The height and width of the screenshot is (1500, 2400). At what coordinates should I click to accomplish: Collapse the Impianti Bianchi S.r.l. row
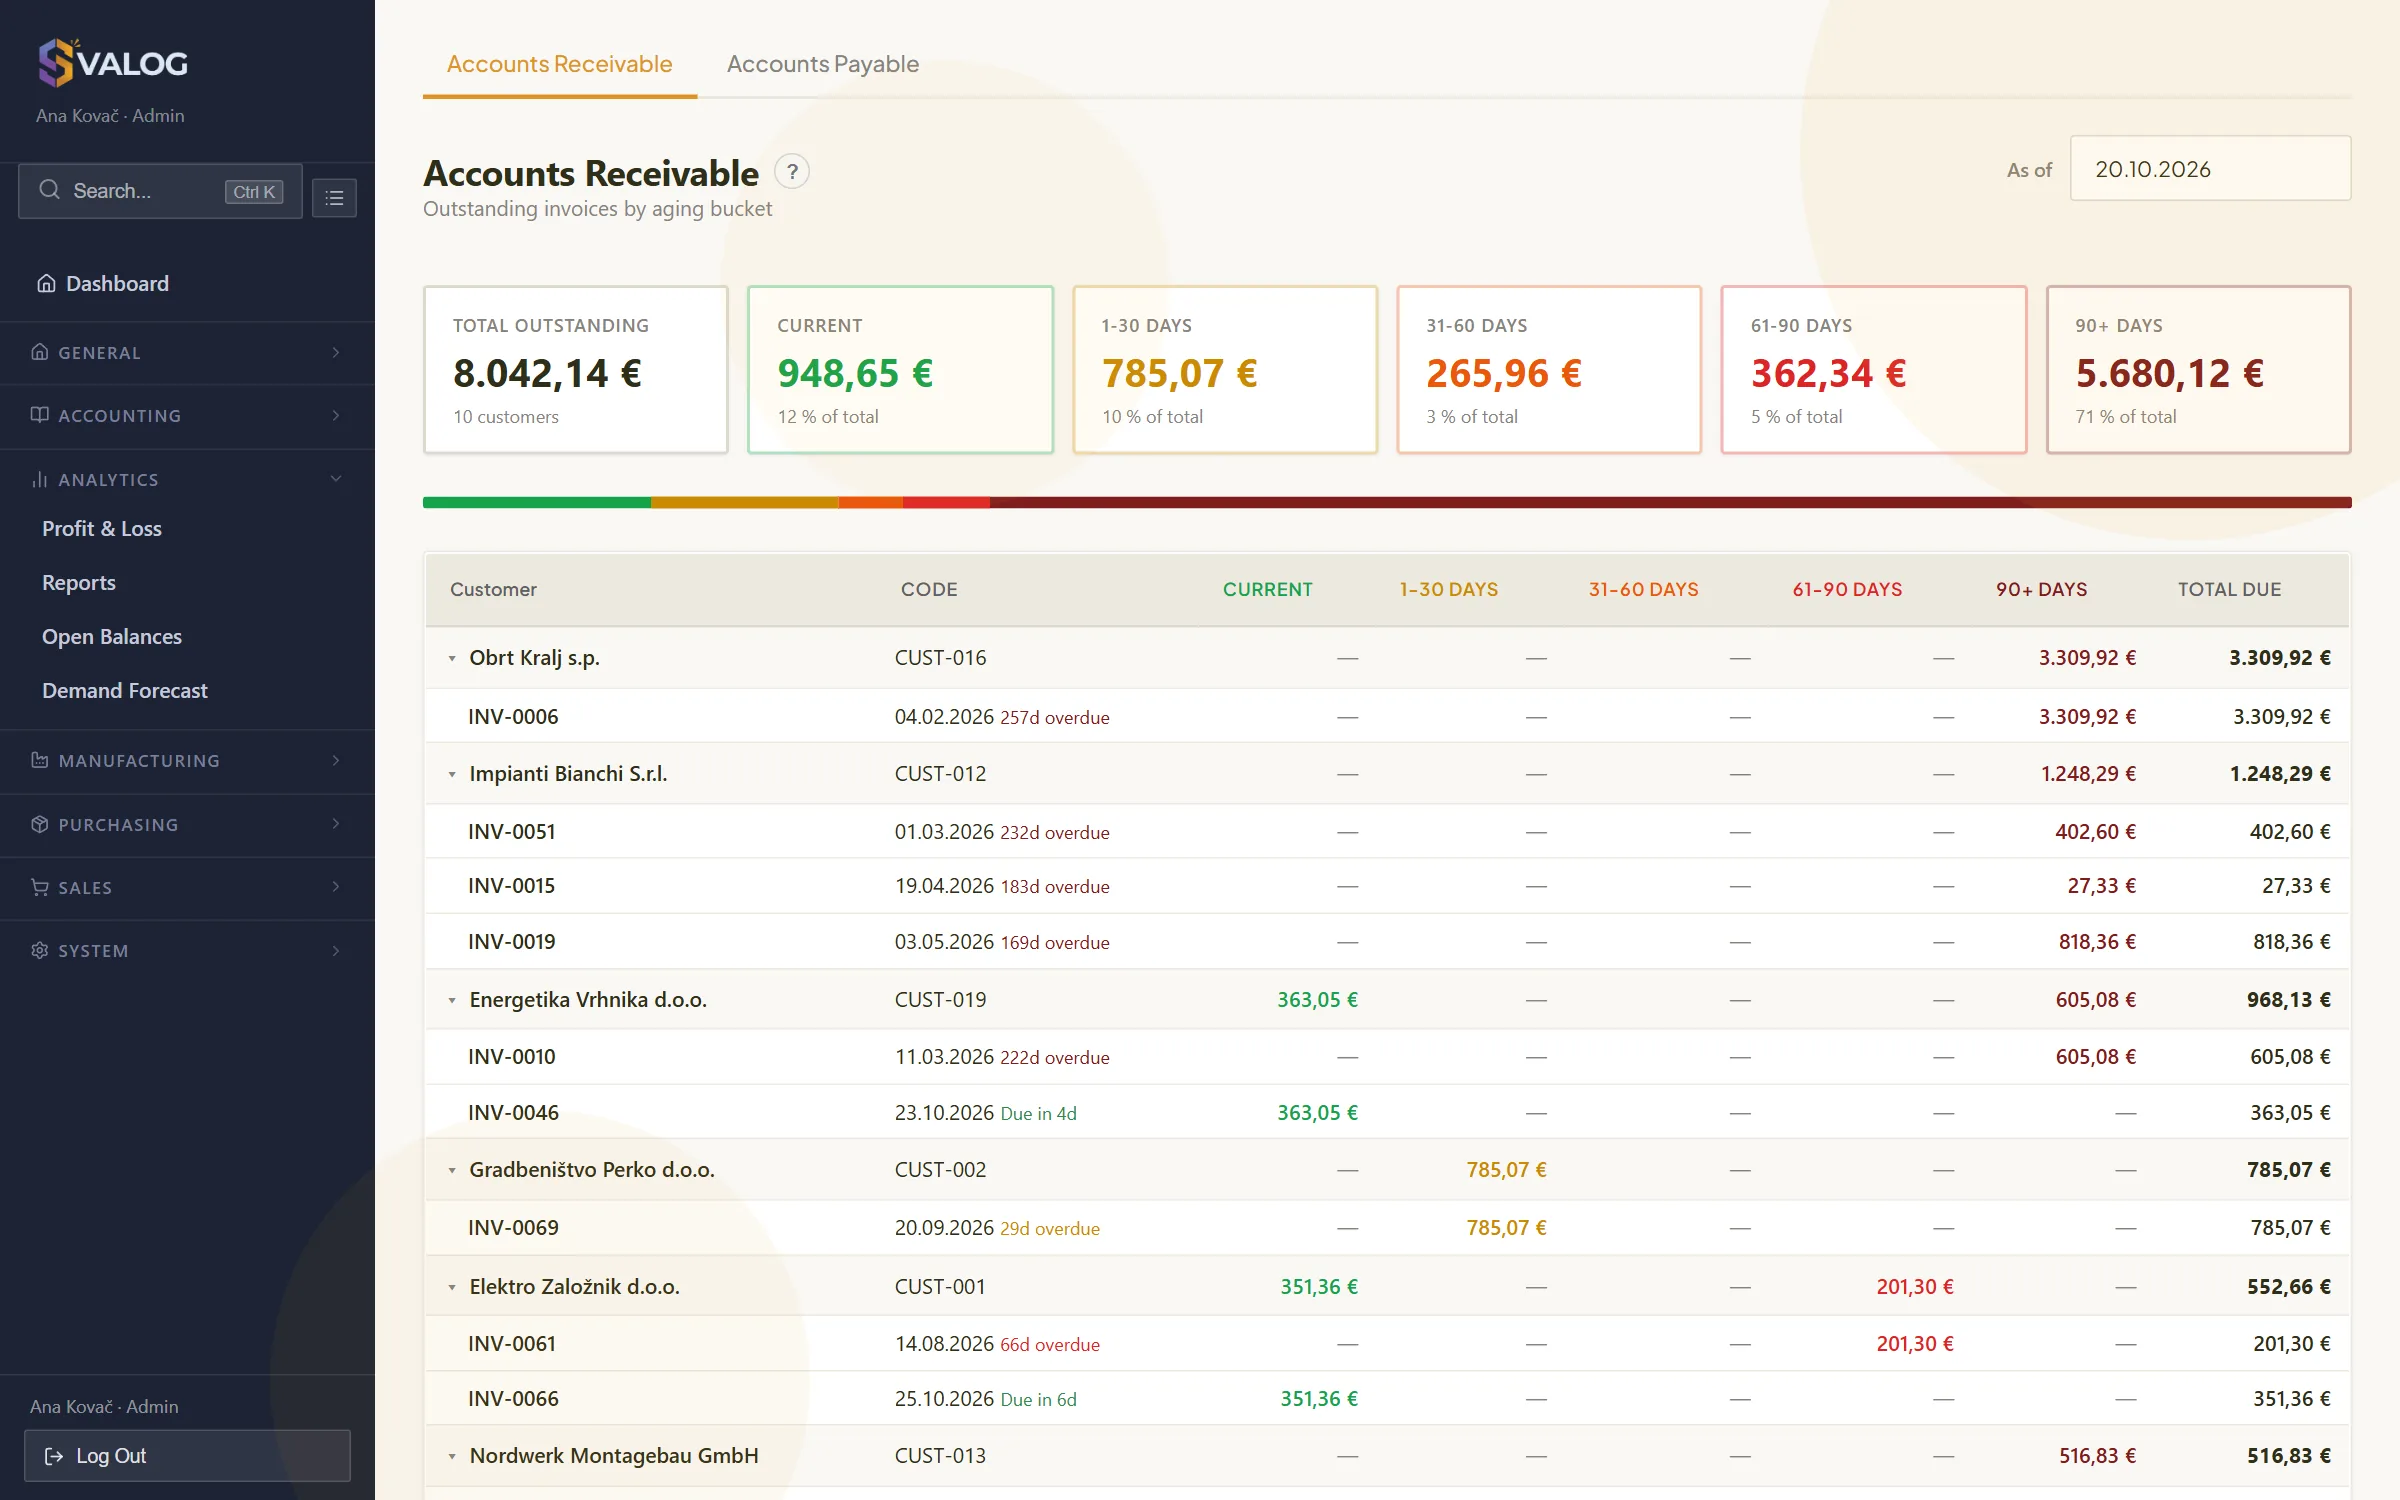click(452, 774)
